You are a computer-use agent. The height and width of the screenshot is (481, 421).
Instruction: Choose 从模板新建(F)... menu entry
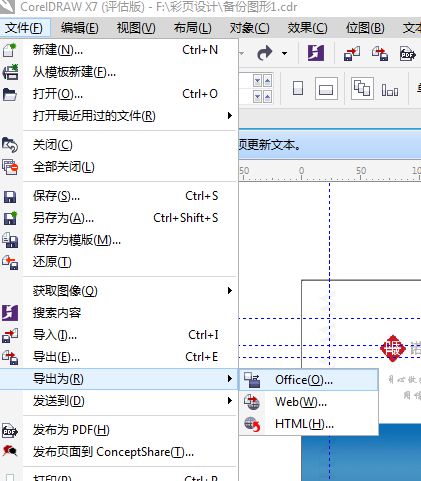(x=119, y=72)
